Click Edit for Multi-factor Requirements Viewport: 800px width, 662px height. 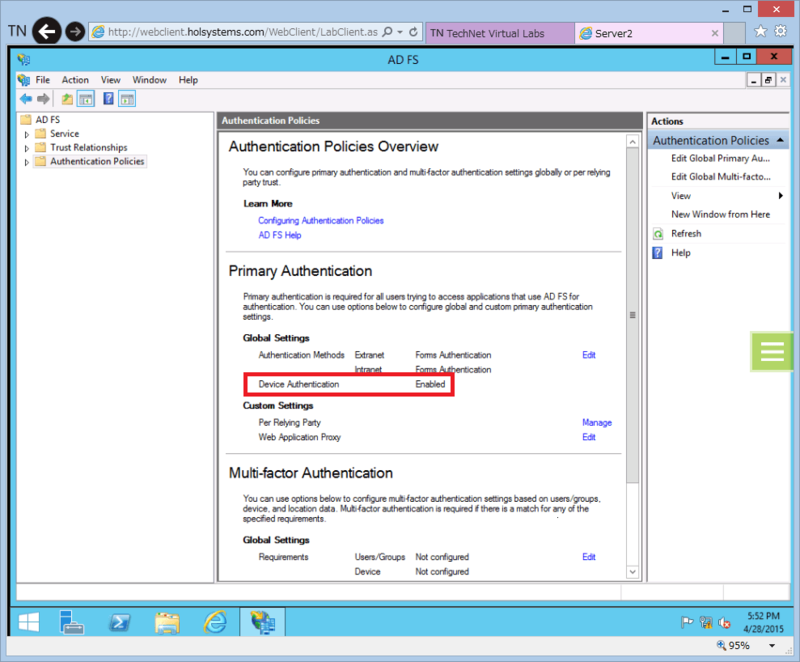point(589,557)
